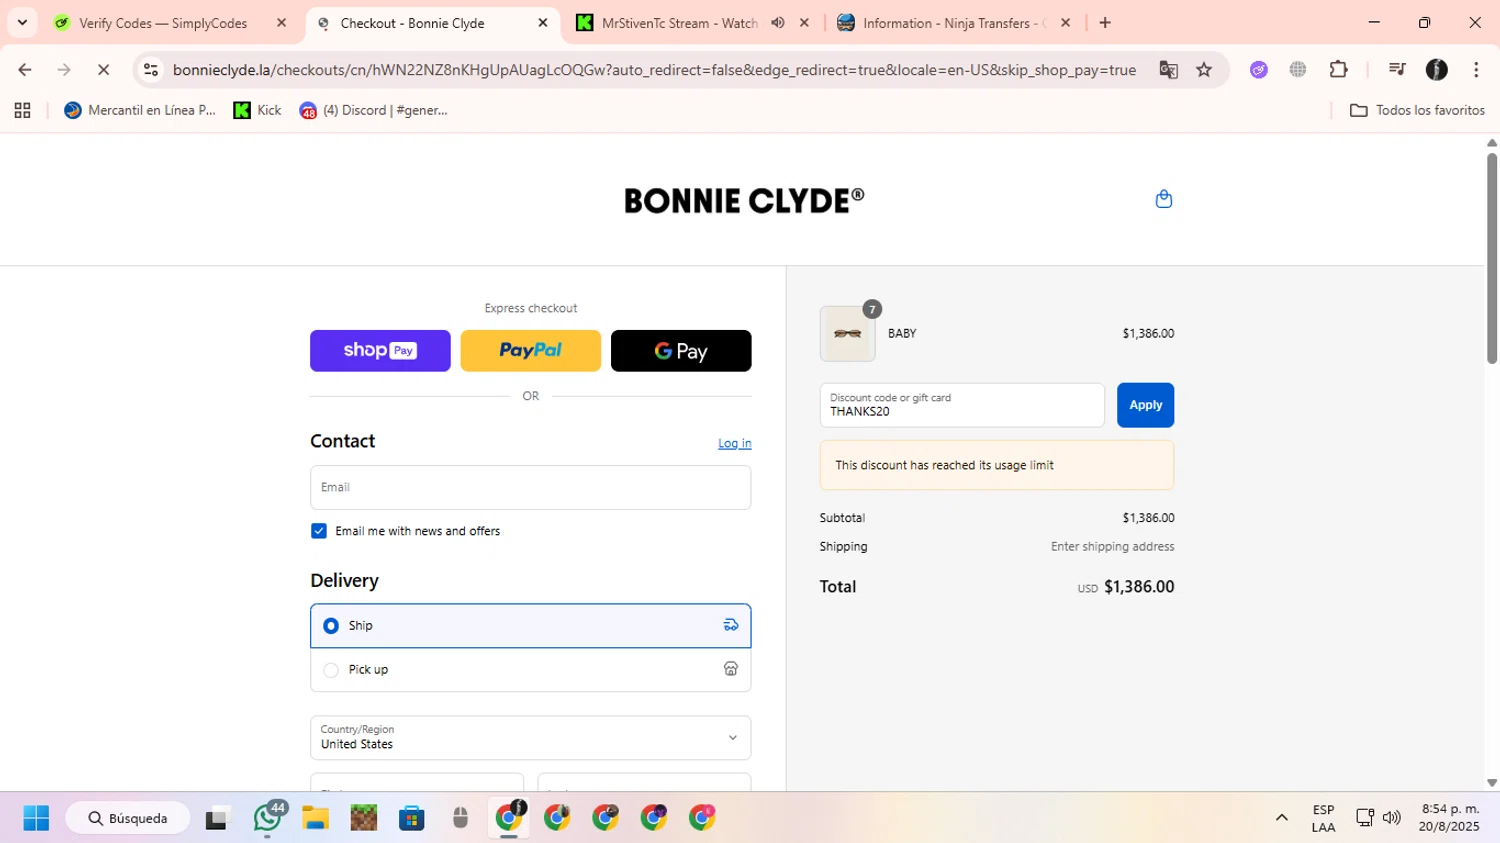The height and width of the screenshot is (843, 1500).
Task: Click the discount code or gift card field
Action: click(962, 405)
